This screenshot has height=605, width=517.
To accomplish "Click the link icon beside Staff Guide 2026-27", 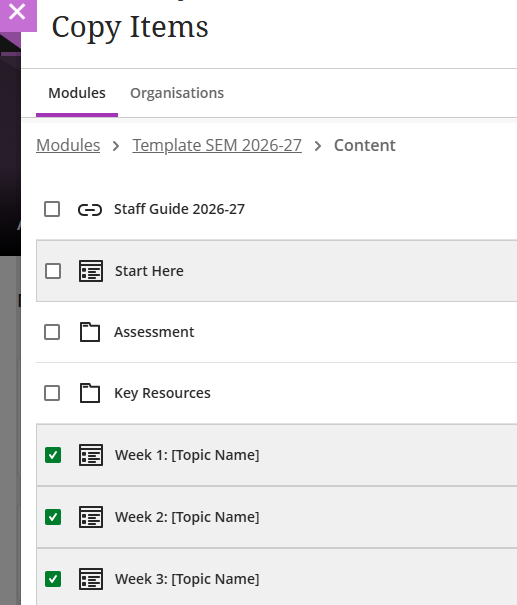I will point(90,210).
